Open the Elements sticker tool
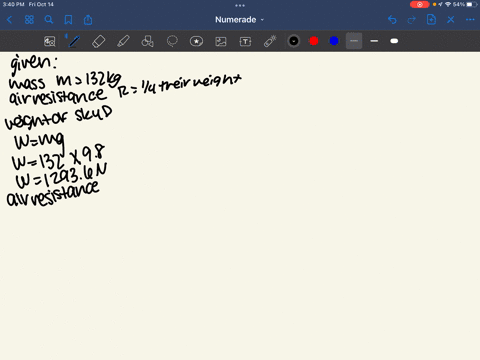480x360 pixels. [196, 41]
